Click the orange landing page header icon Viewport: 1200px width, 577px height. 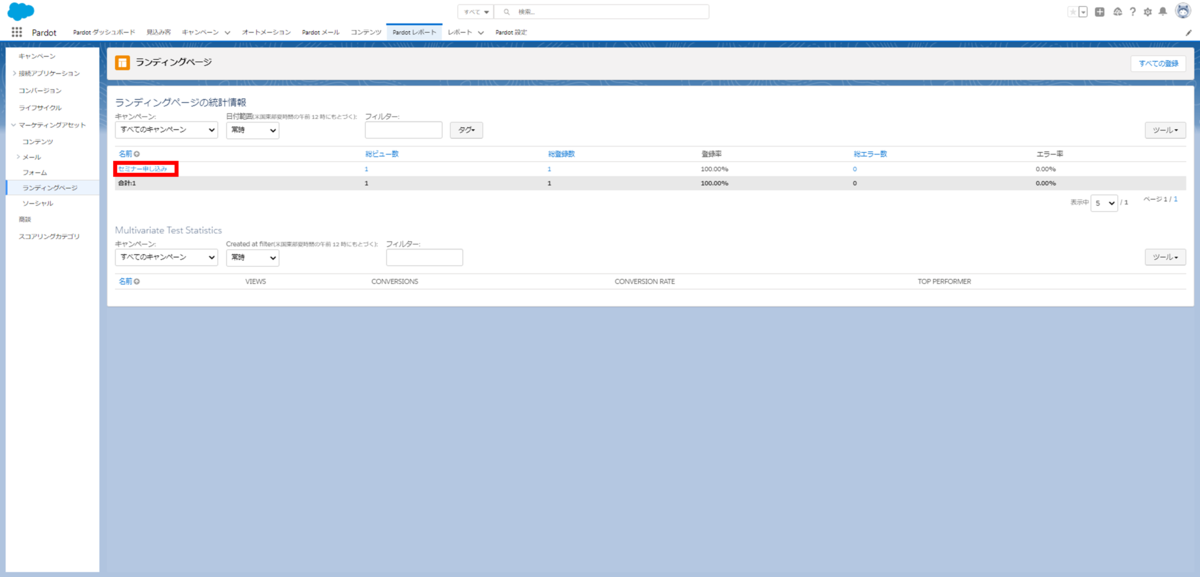click(x=122, y=62)
